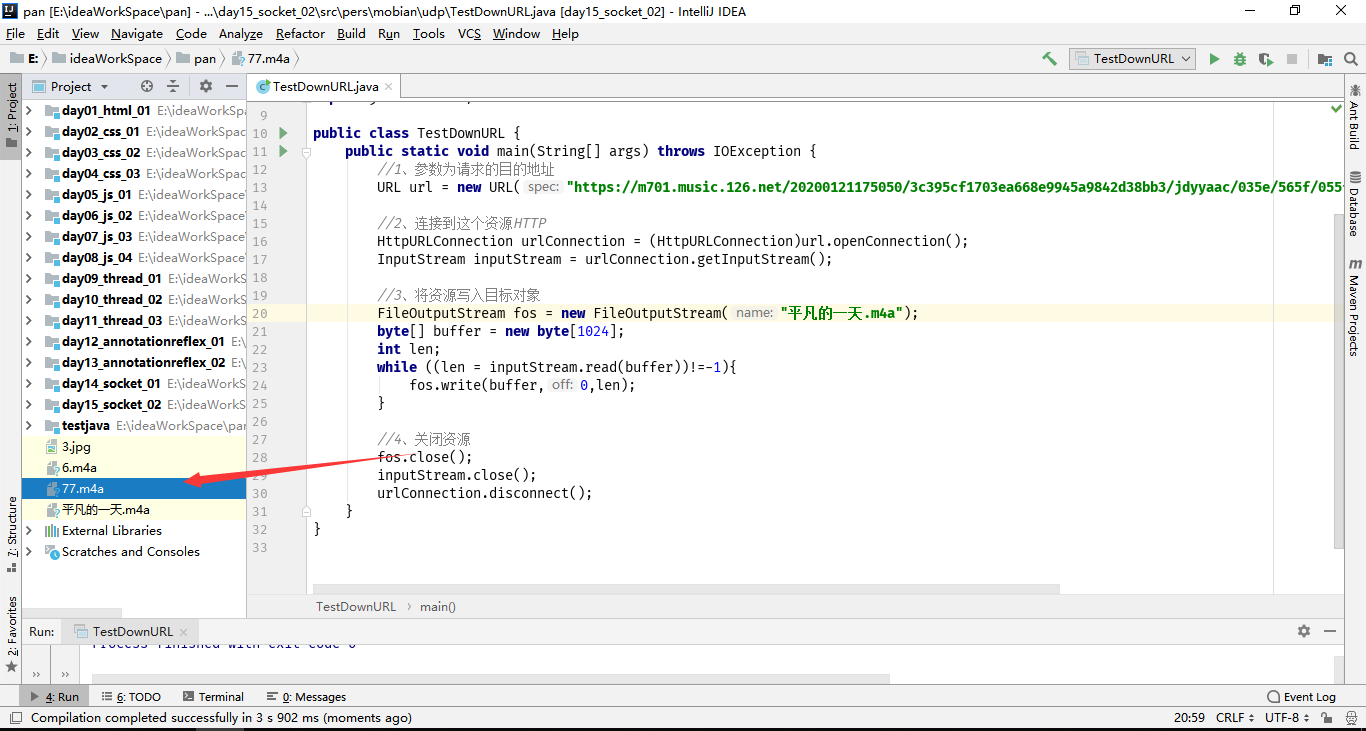The image size is (1366, 731).
Task: Switch to the 6: TODO tool tab
Action: (x=131, y=697)
